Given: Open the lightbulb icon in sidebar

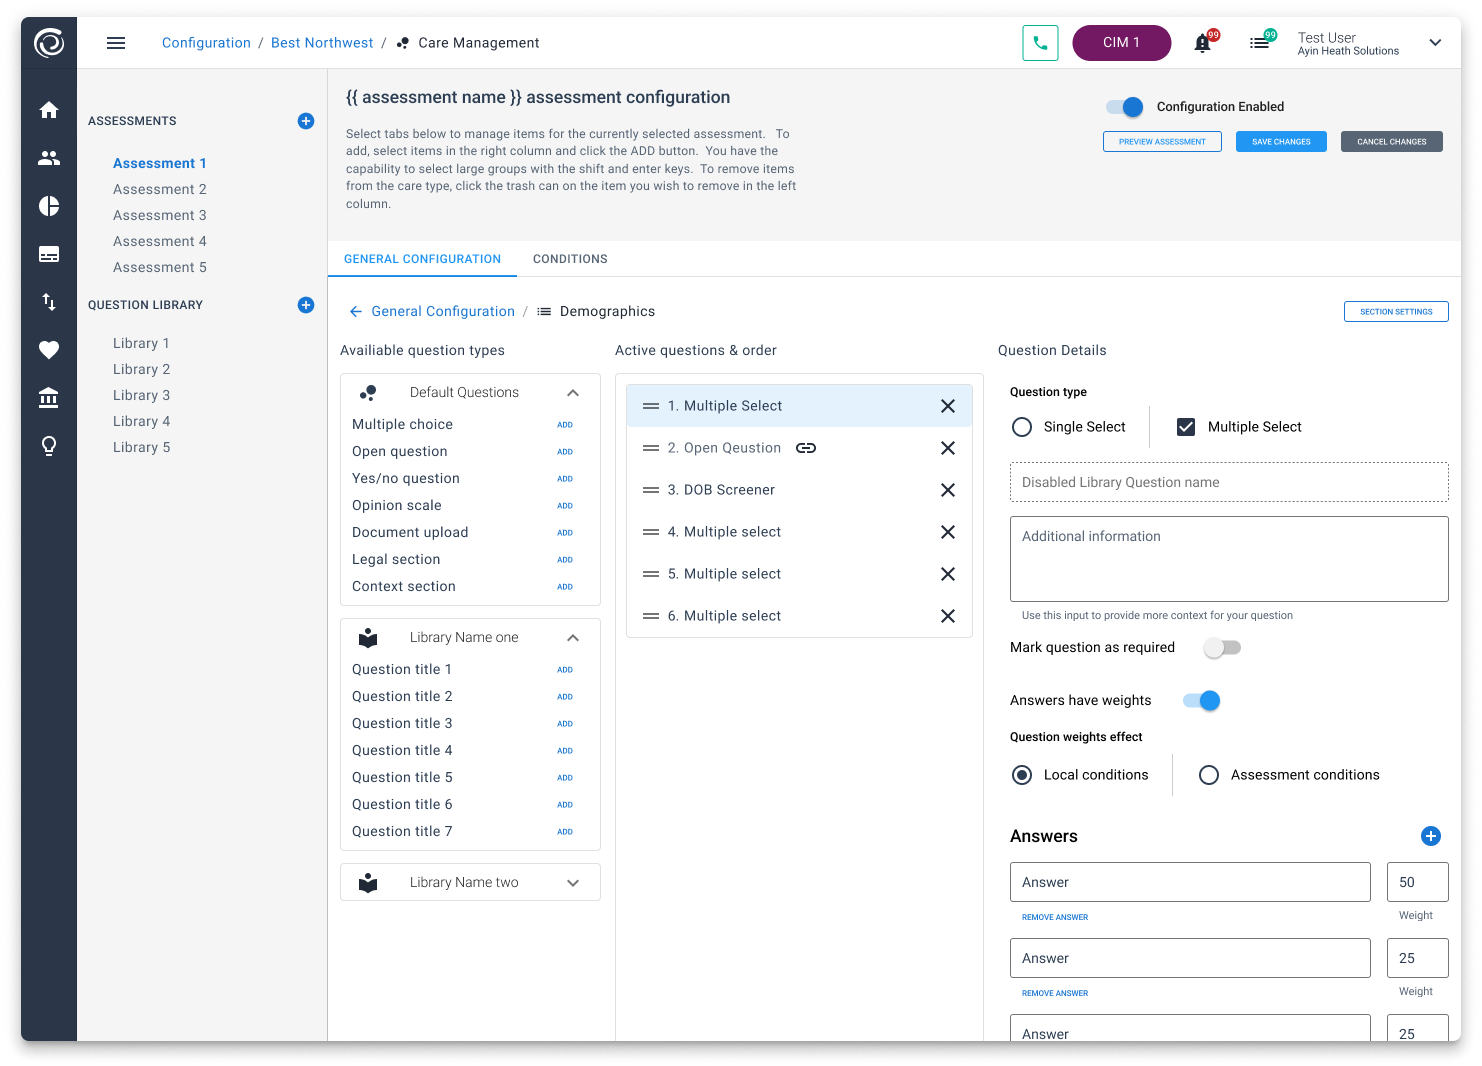Looking at the screenshot, I should (x=49, y=446).
